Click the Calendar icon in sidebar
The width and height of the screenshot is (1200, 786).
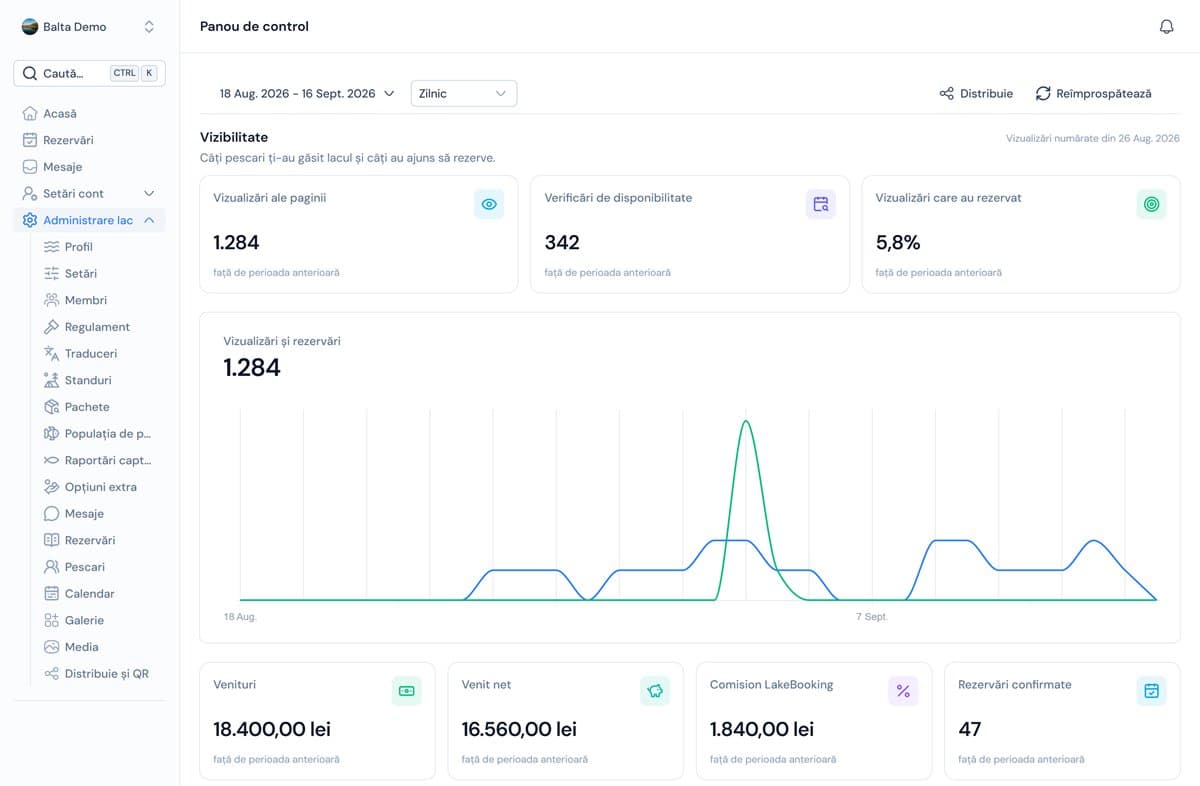point(52,593)
